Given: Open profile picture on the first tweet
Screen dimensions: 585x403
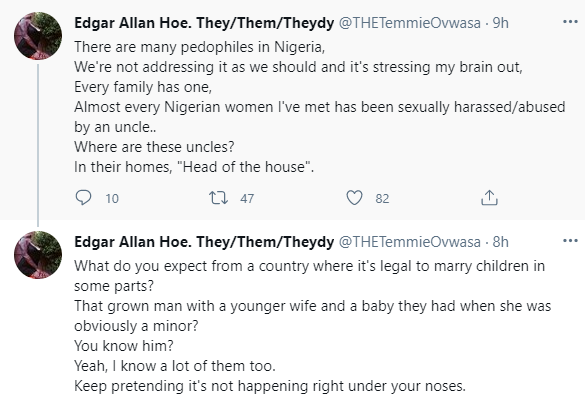Looking at the screenshot, I should pyautogui.click(x=38, y=36).
